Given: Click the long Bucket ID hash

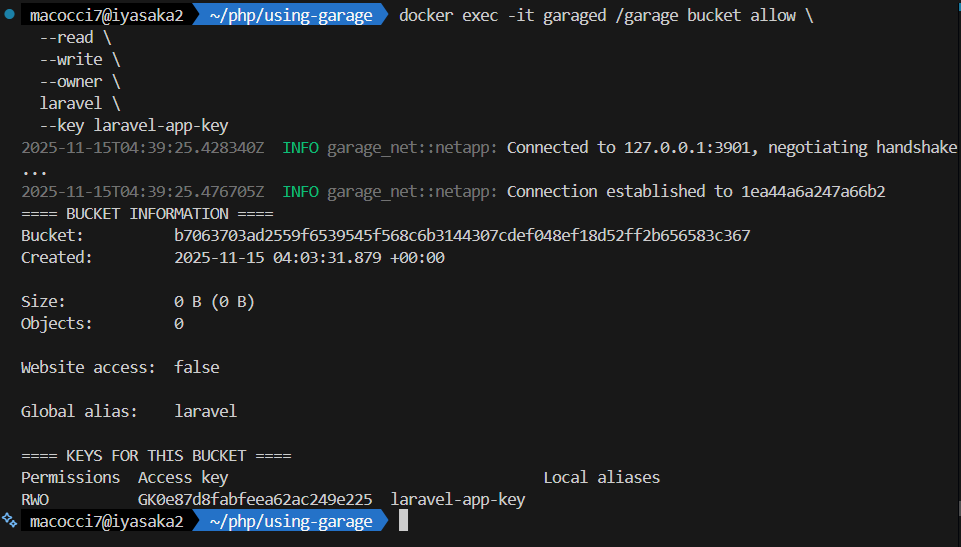Looking at the screenshot, I should coord(461,236).
